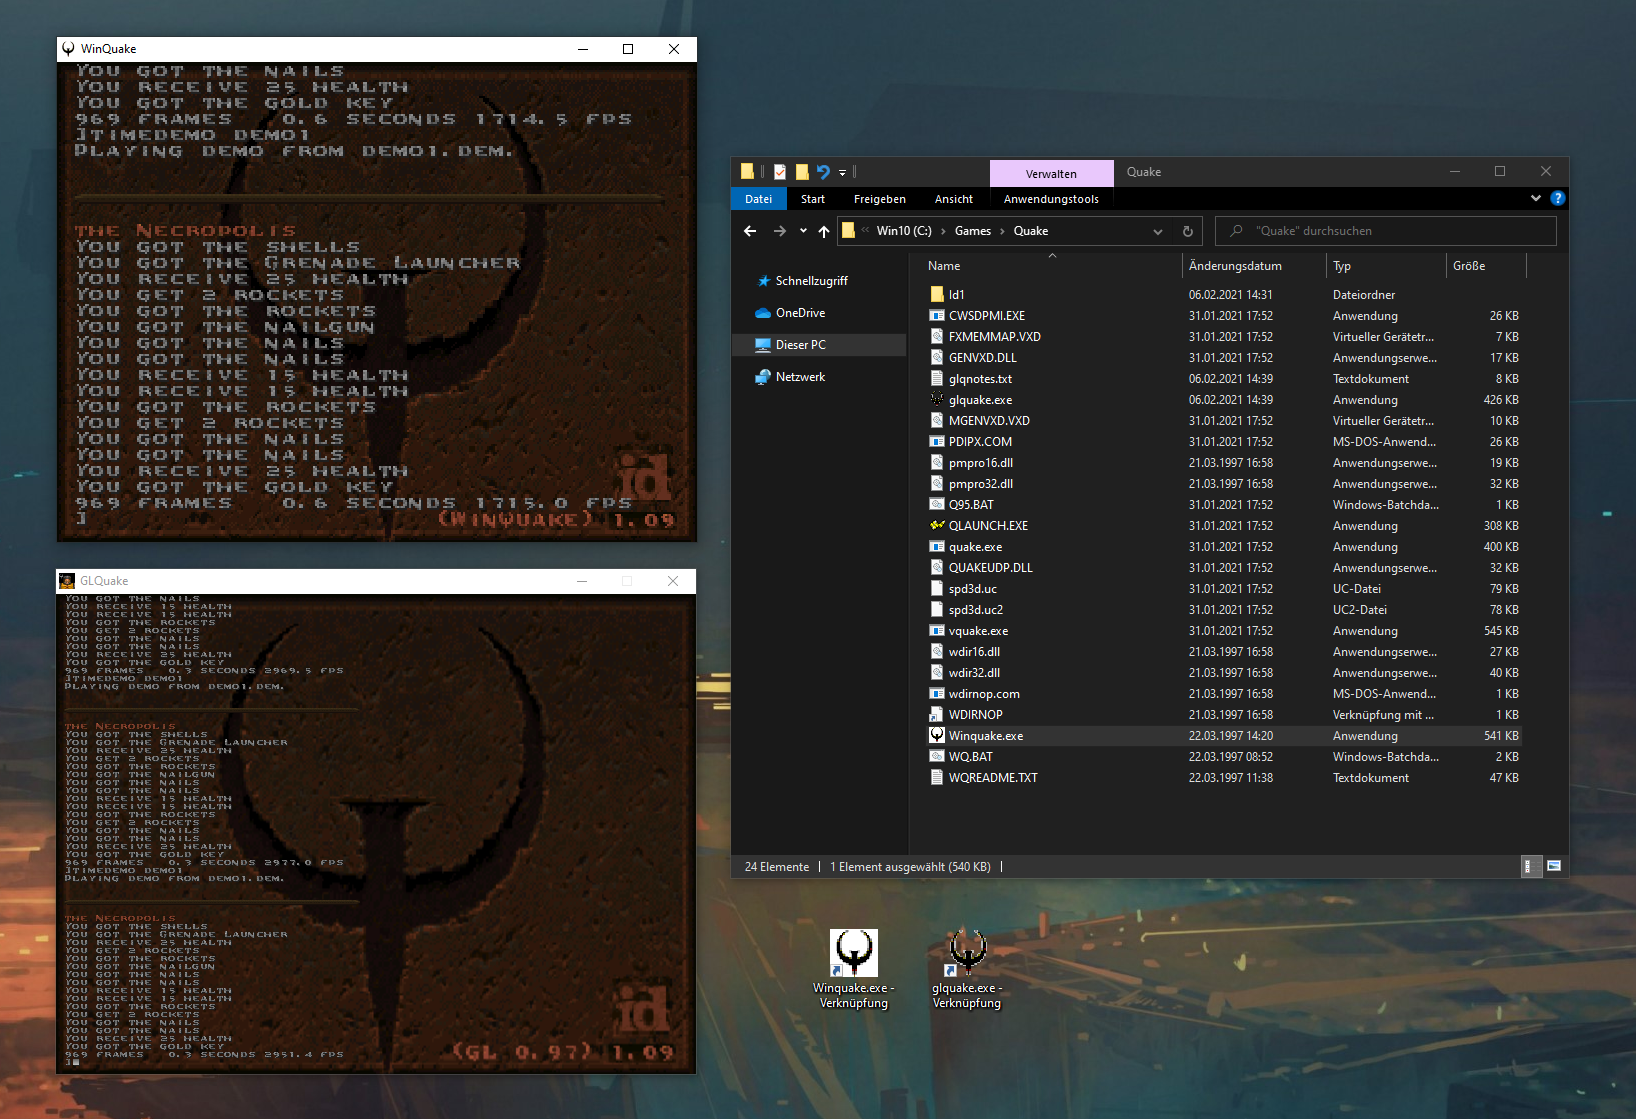Select the QLAUNCH.EXE file icon
This screenshot has height=1119, width=1636.
point(937,526)
